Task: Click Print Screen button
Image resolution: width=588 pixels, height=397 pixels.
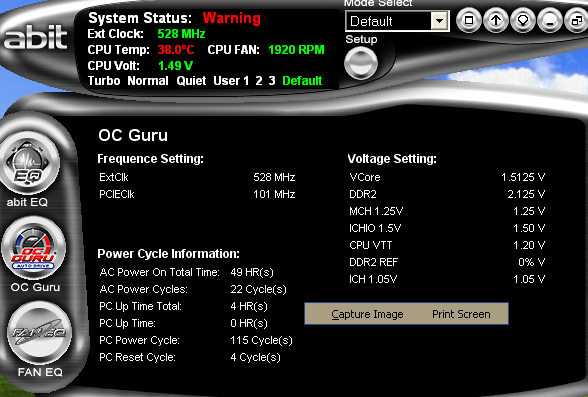Action: [461, 314]
